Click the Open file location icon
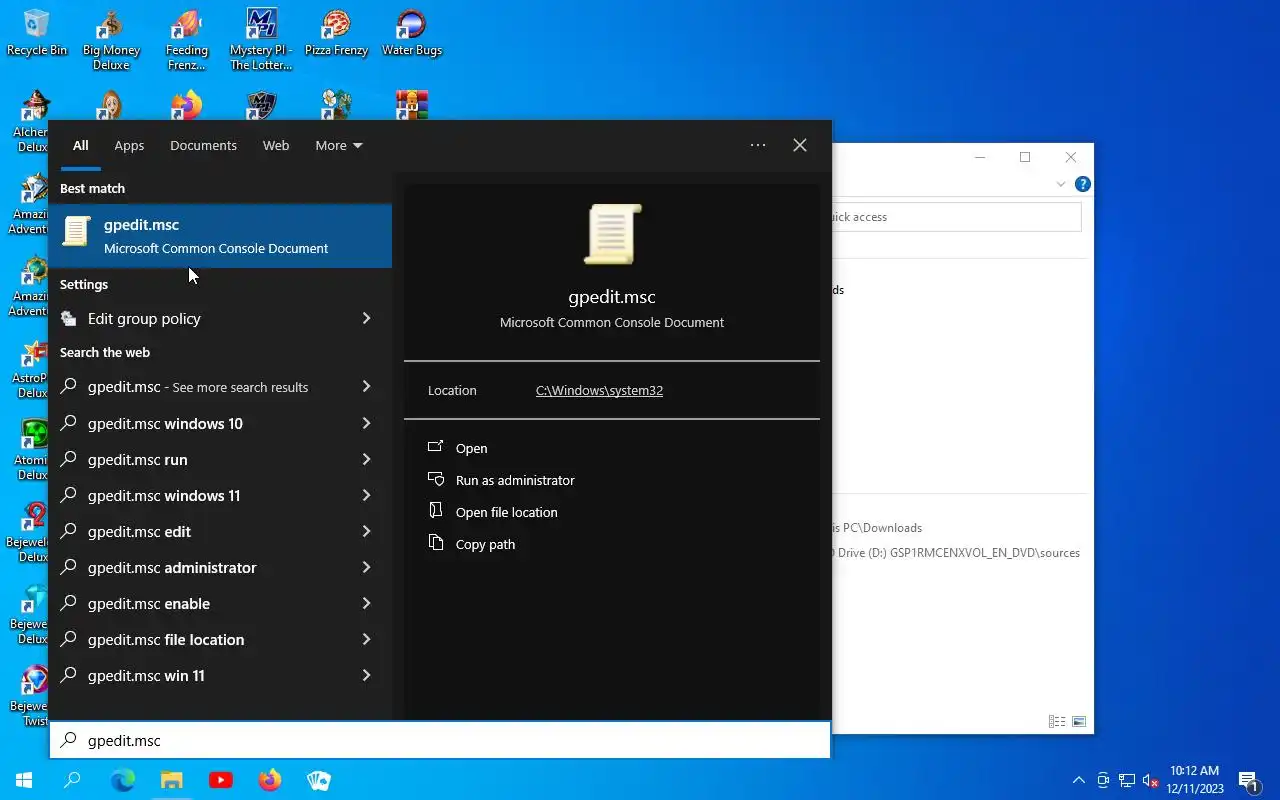Screen dimensions: 1280x800 click(435, 511)
